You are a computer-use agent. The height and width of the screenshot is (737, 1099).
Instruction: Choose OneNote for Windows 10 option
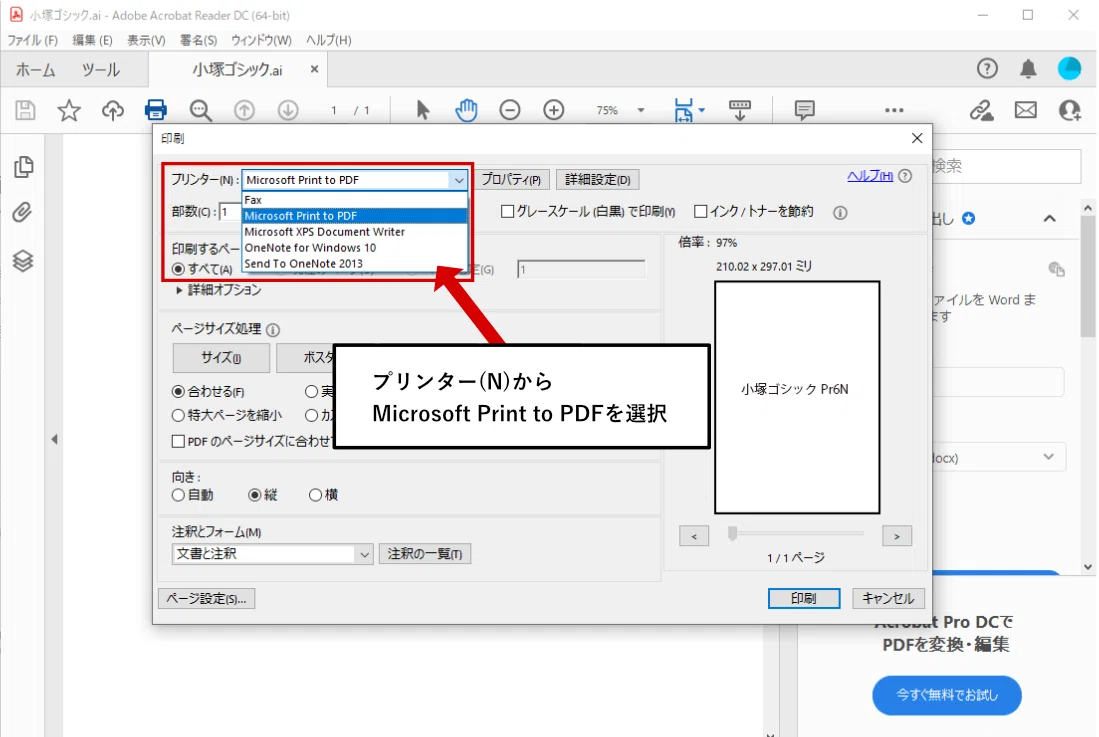pyautogui.click(x=355, y=247)
